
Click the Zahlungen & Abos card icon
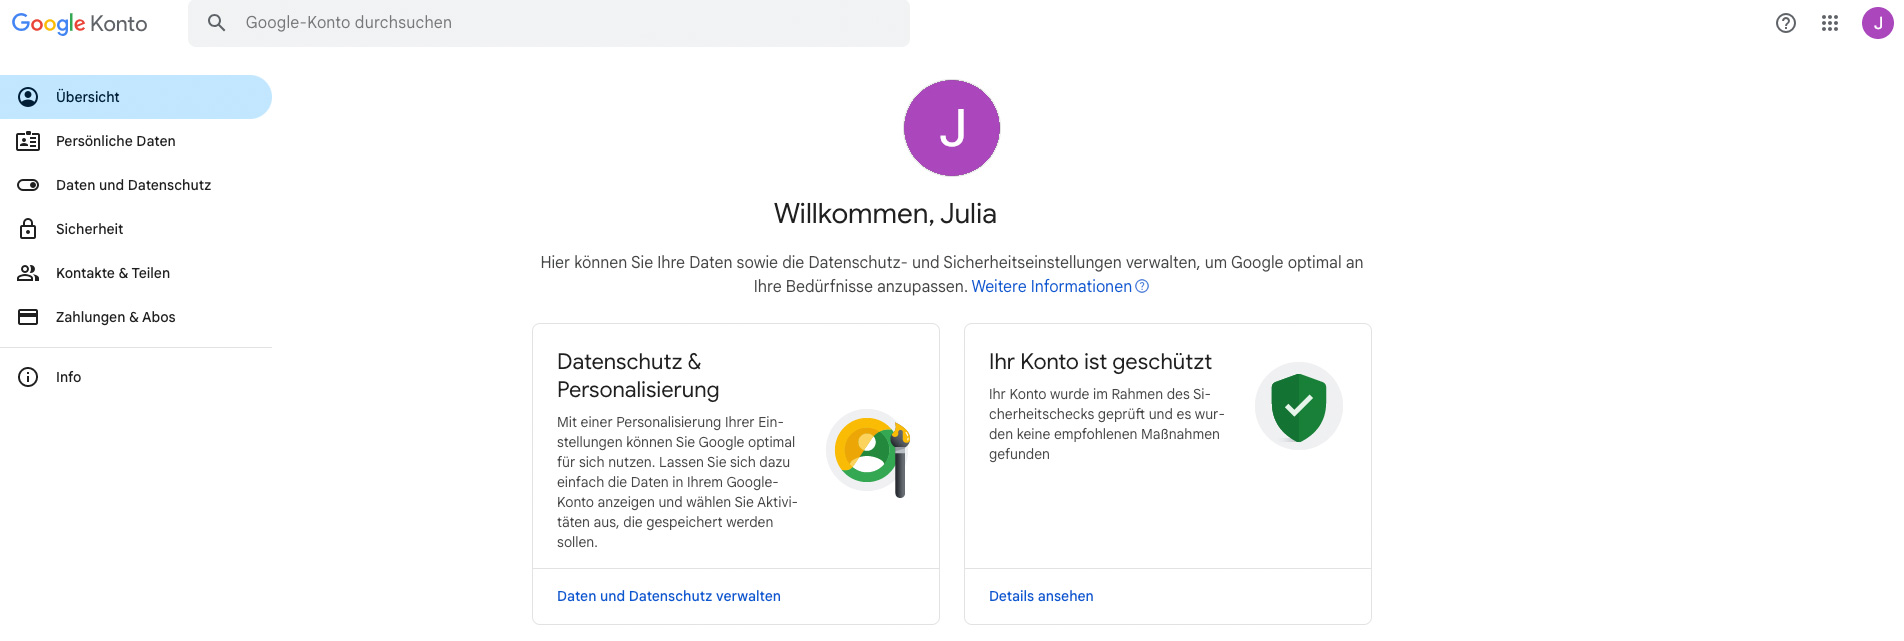click(x=28, y=317)
